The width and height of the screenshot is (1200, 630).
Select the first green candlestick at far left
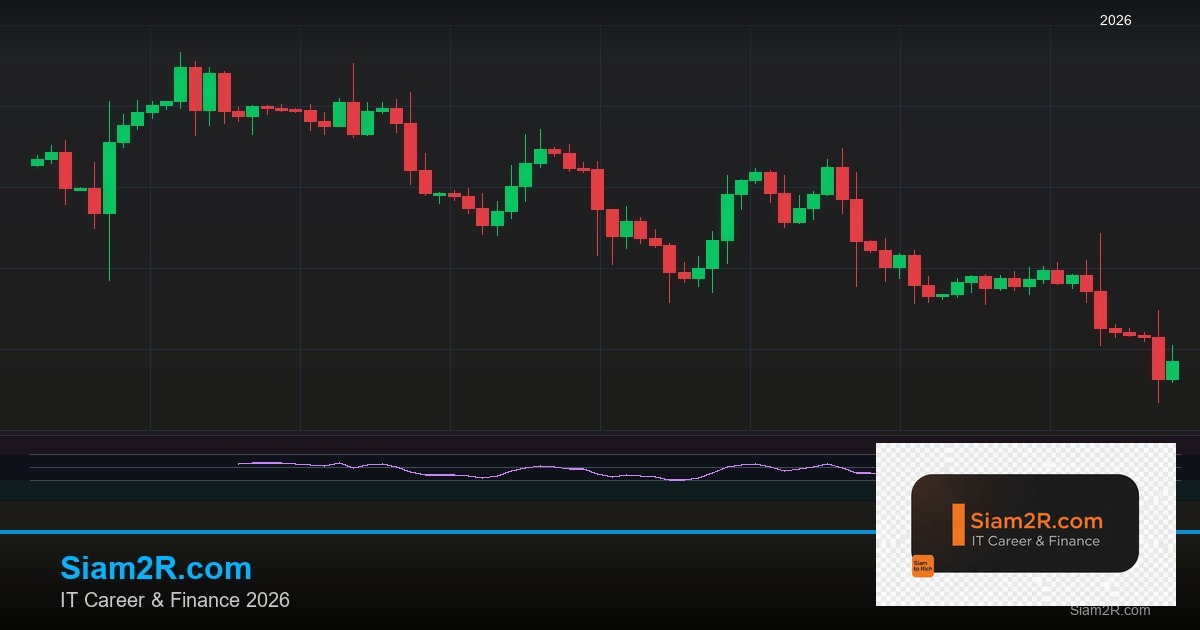[37, 161]
